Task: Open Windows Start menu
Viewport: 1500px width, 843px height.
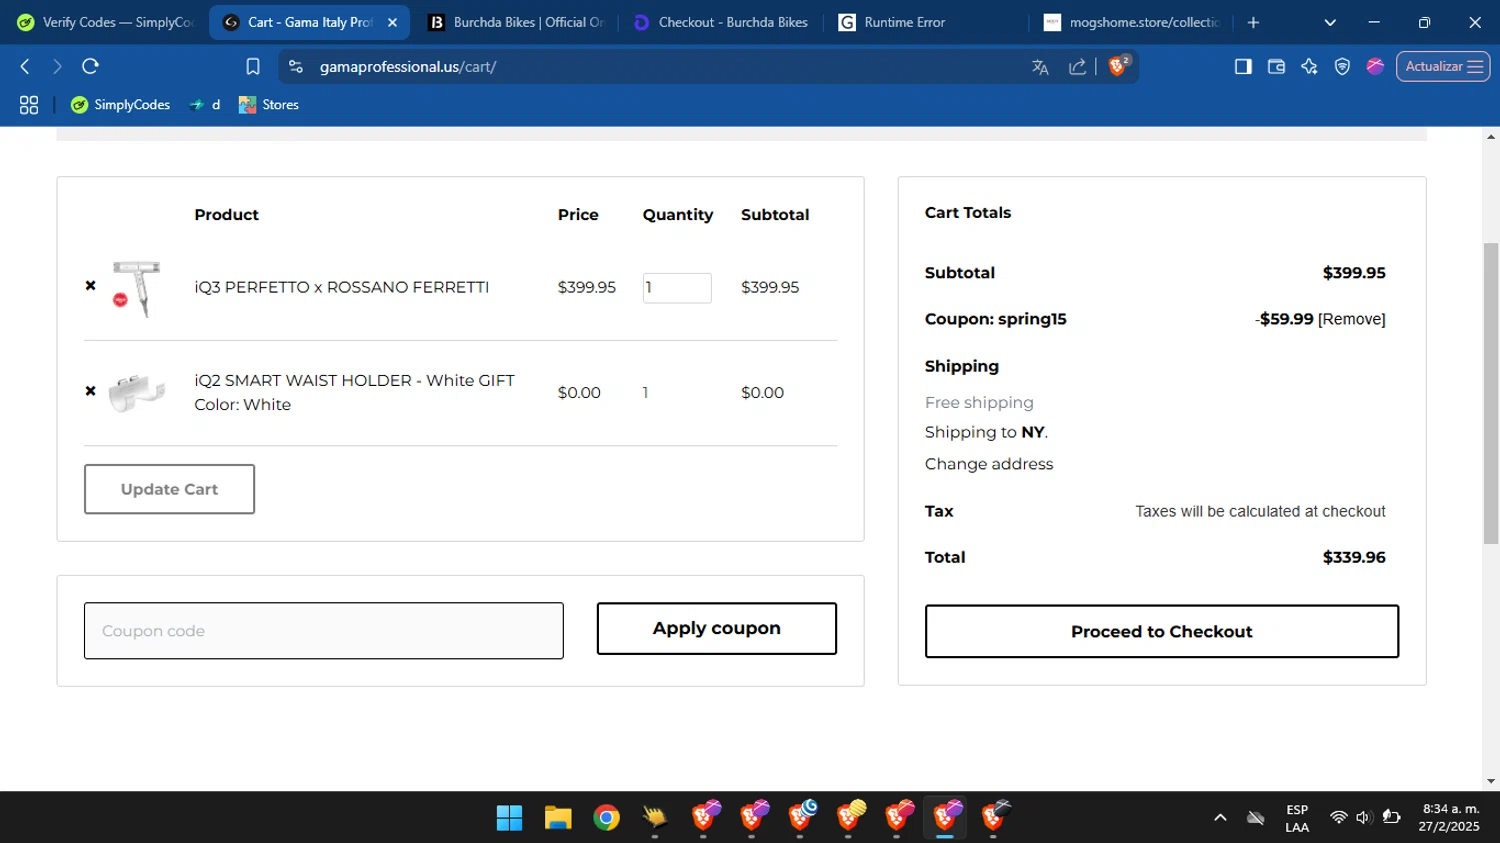Action: (x=510, y=818)
